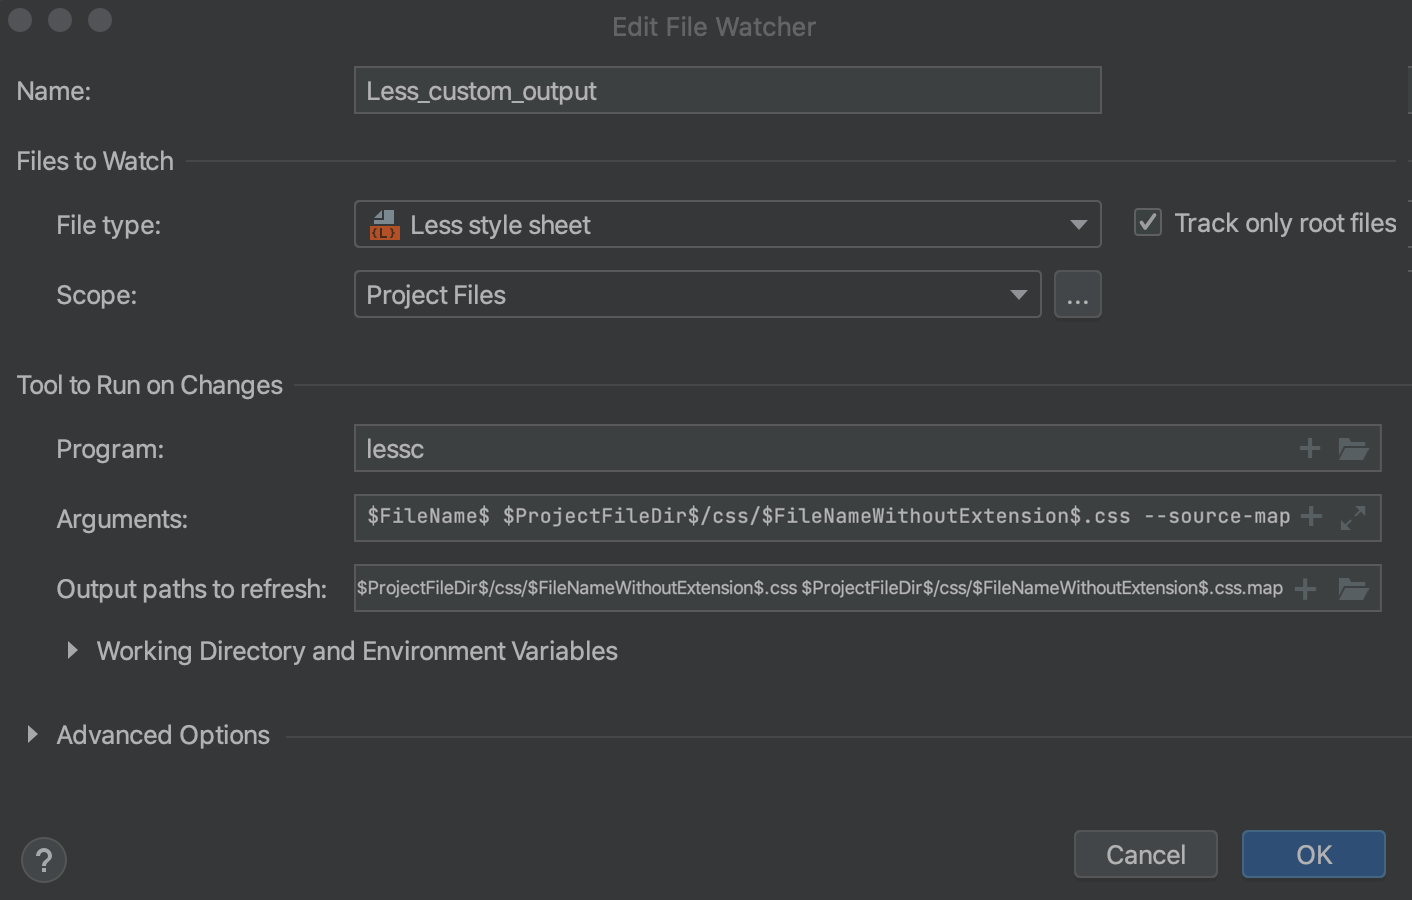Click the plus icon for Output paths
The height and width of the screenshot is (900, 1412).
pyautogui.click(x=1305, y=588)
